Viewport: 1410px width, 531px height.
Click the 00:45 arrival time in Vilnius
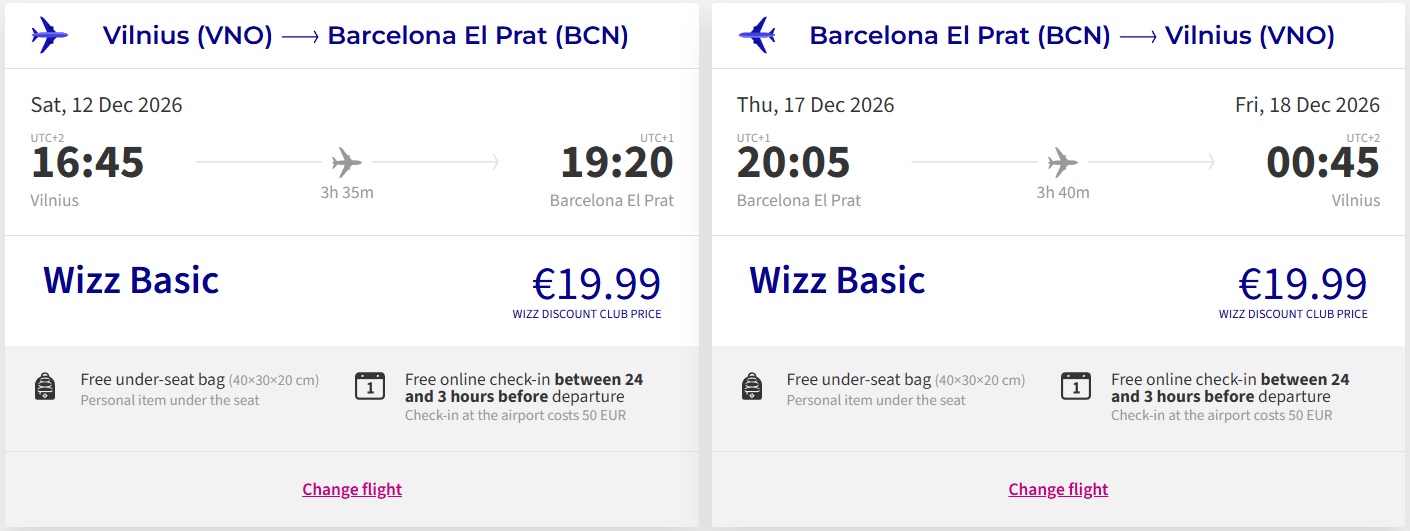pos(1323,162)
